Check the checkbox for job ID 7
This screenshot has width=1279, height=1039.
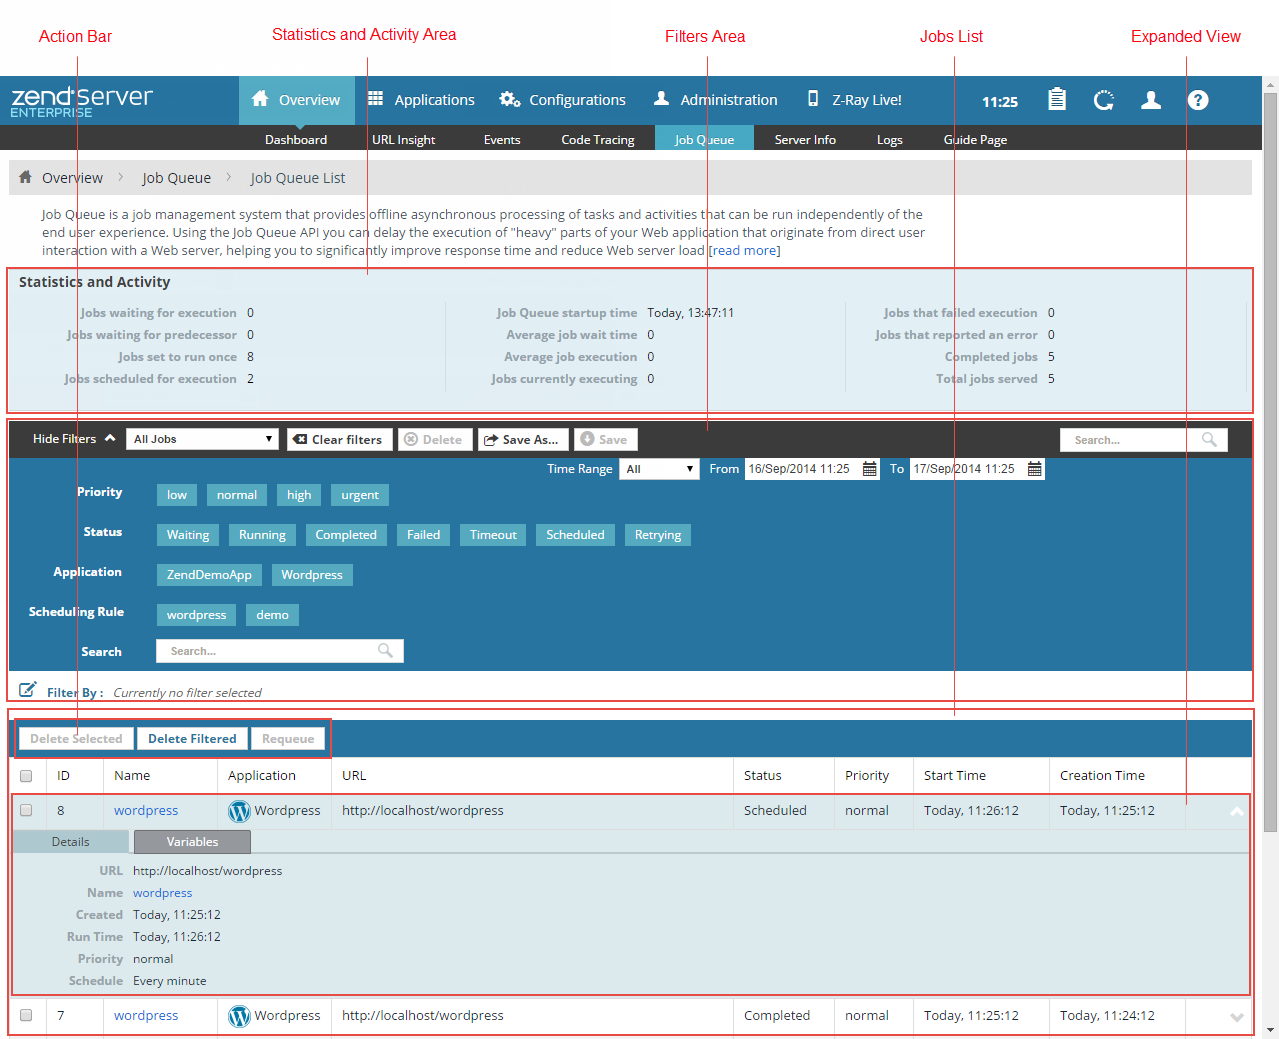(x=26, y=1015)
